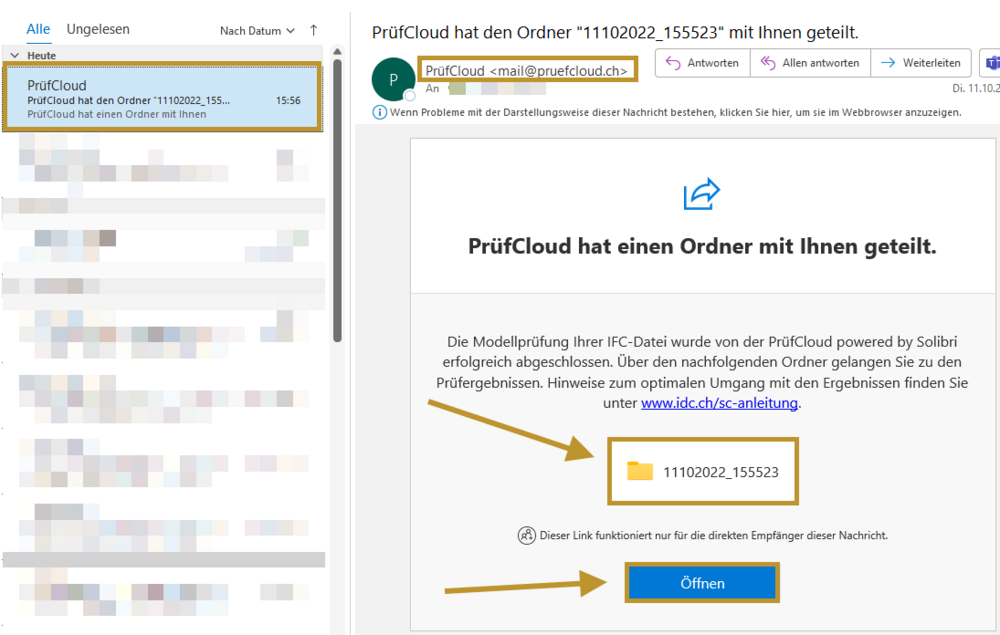Click the email subject line in reading pane
This screenshot has height=635, width=1000.
click(615, 33)
